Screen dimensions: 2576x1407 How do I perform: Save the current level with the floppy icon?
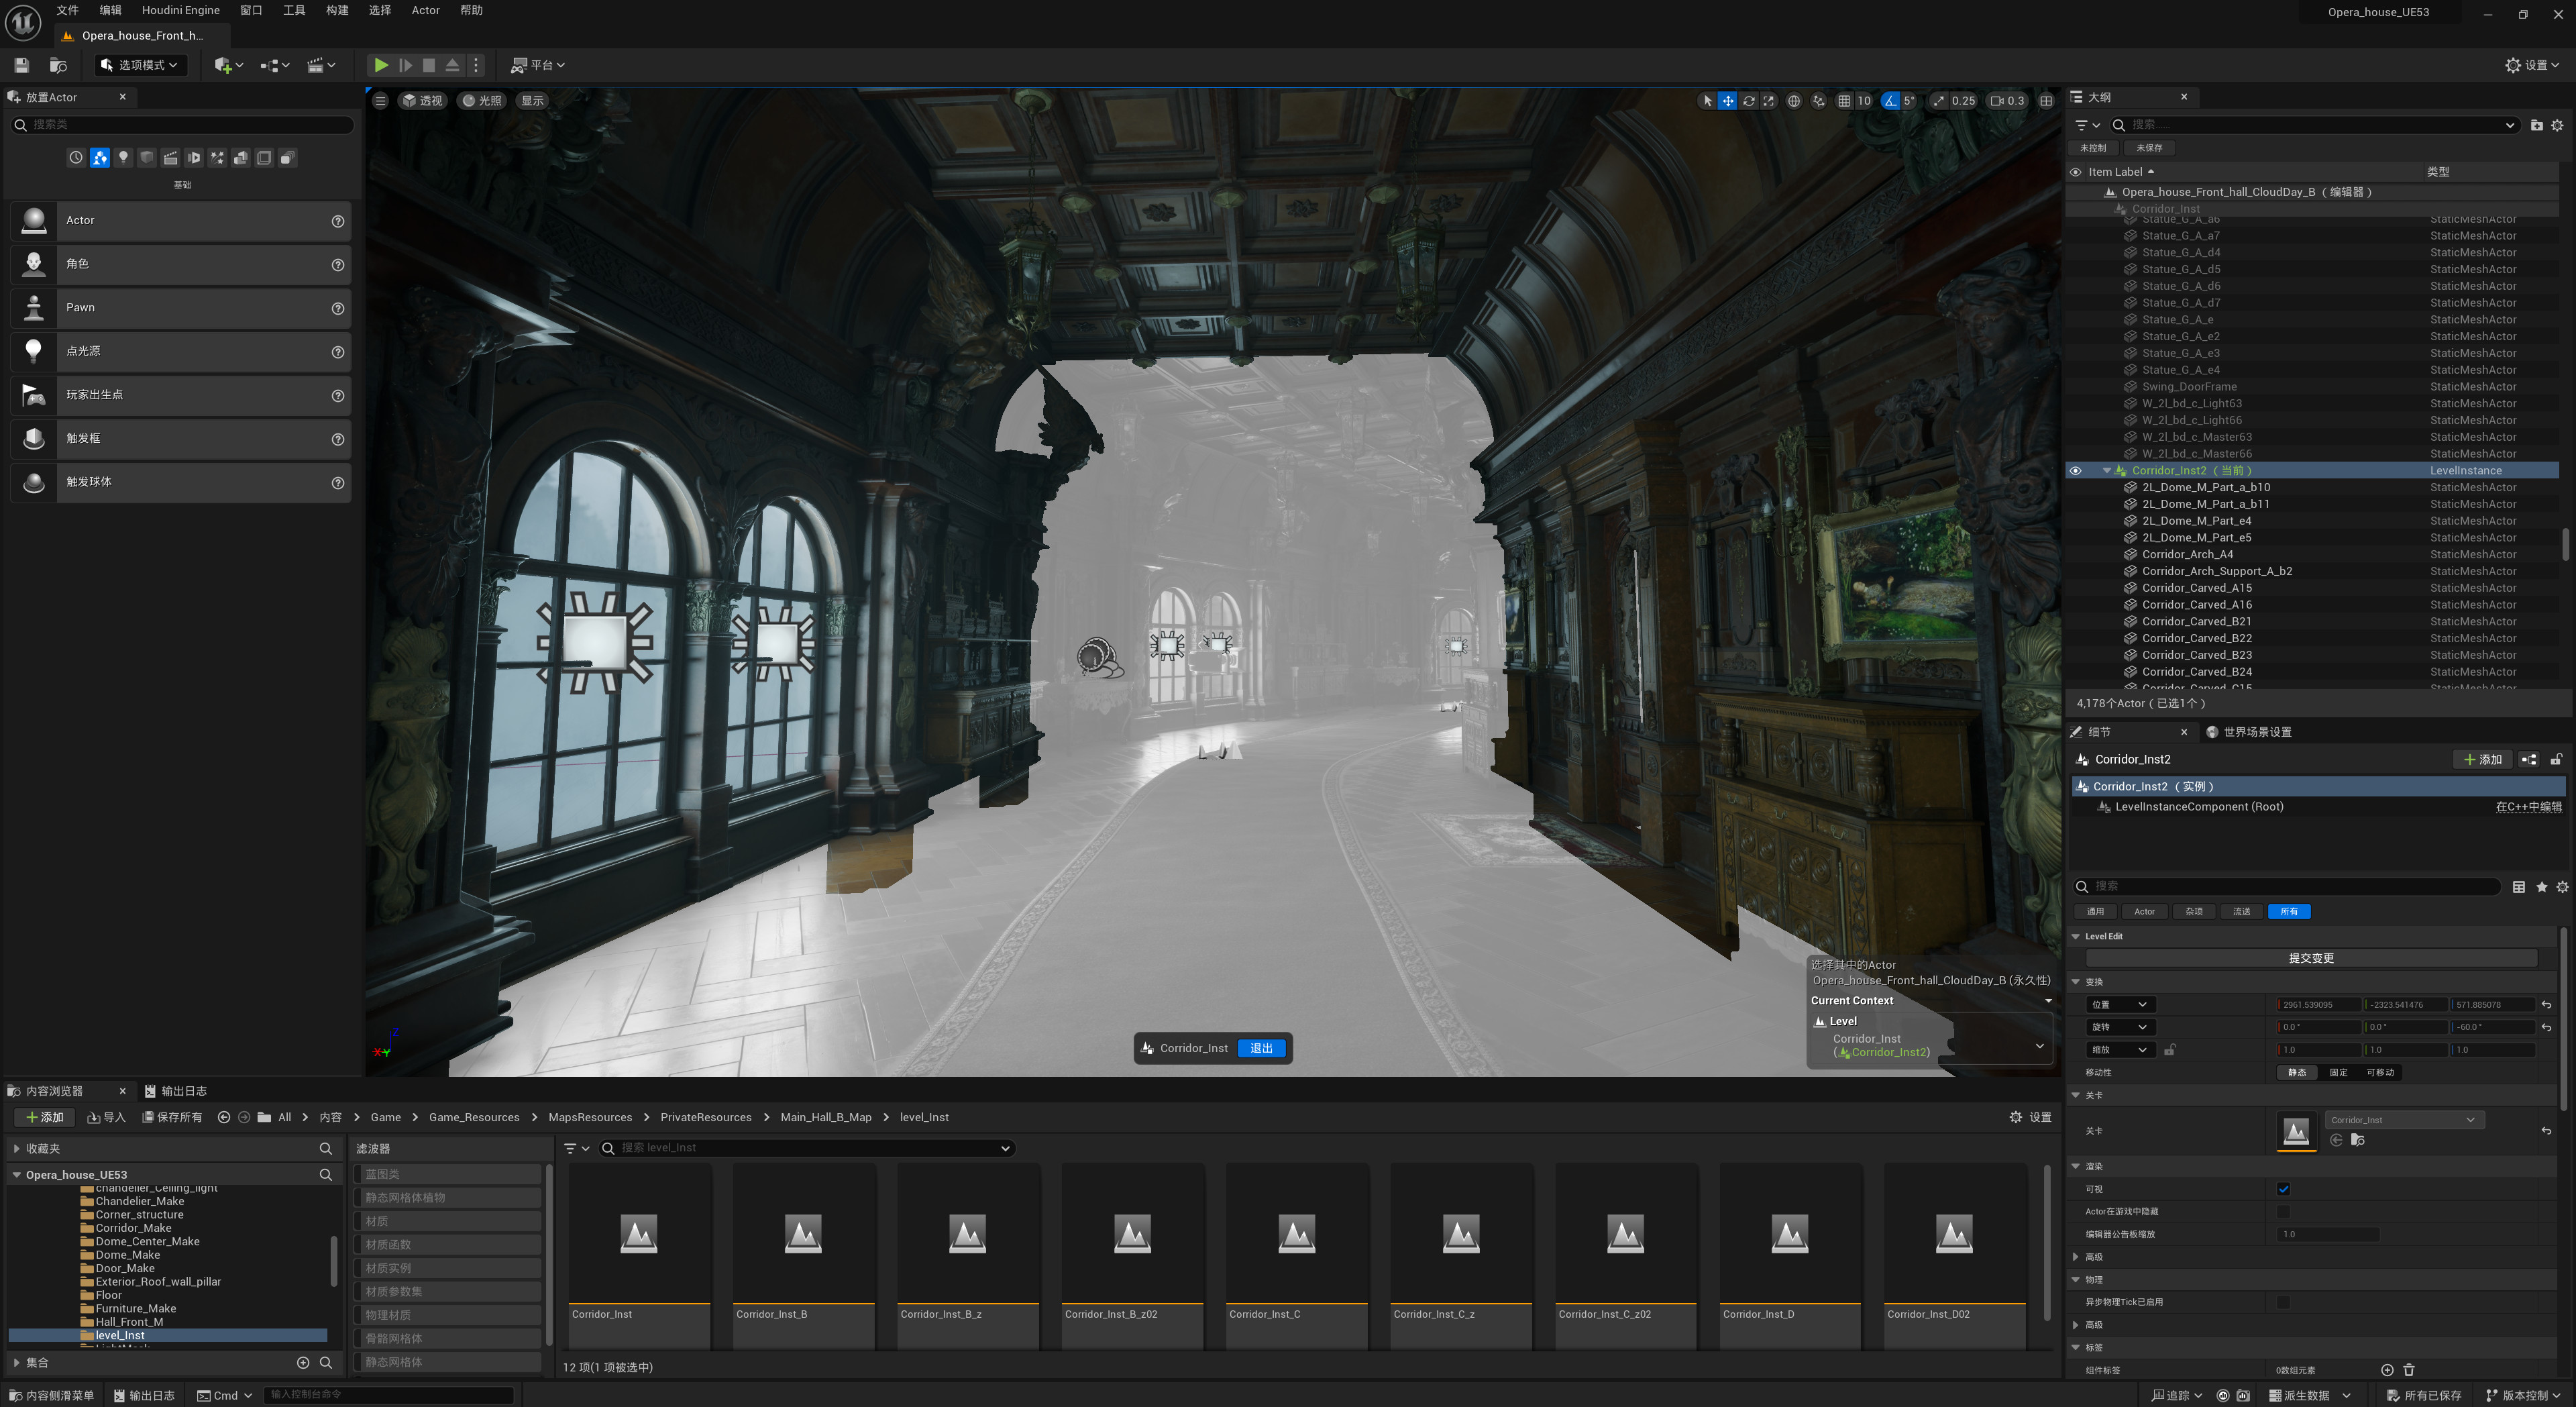coord(21,65)
